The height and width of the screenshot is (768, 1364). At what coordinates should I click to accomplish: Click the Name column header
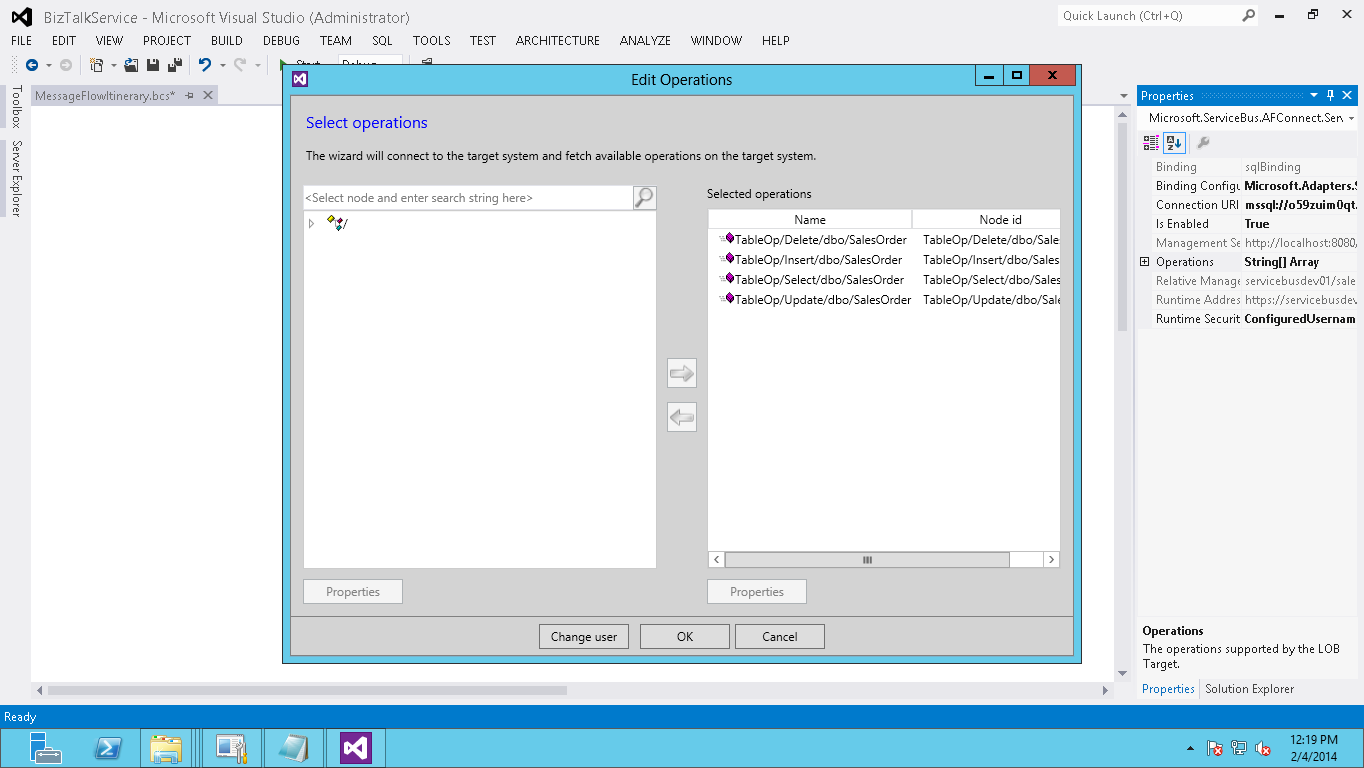(810, 219)
